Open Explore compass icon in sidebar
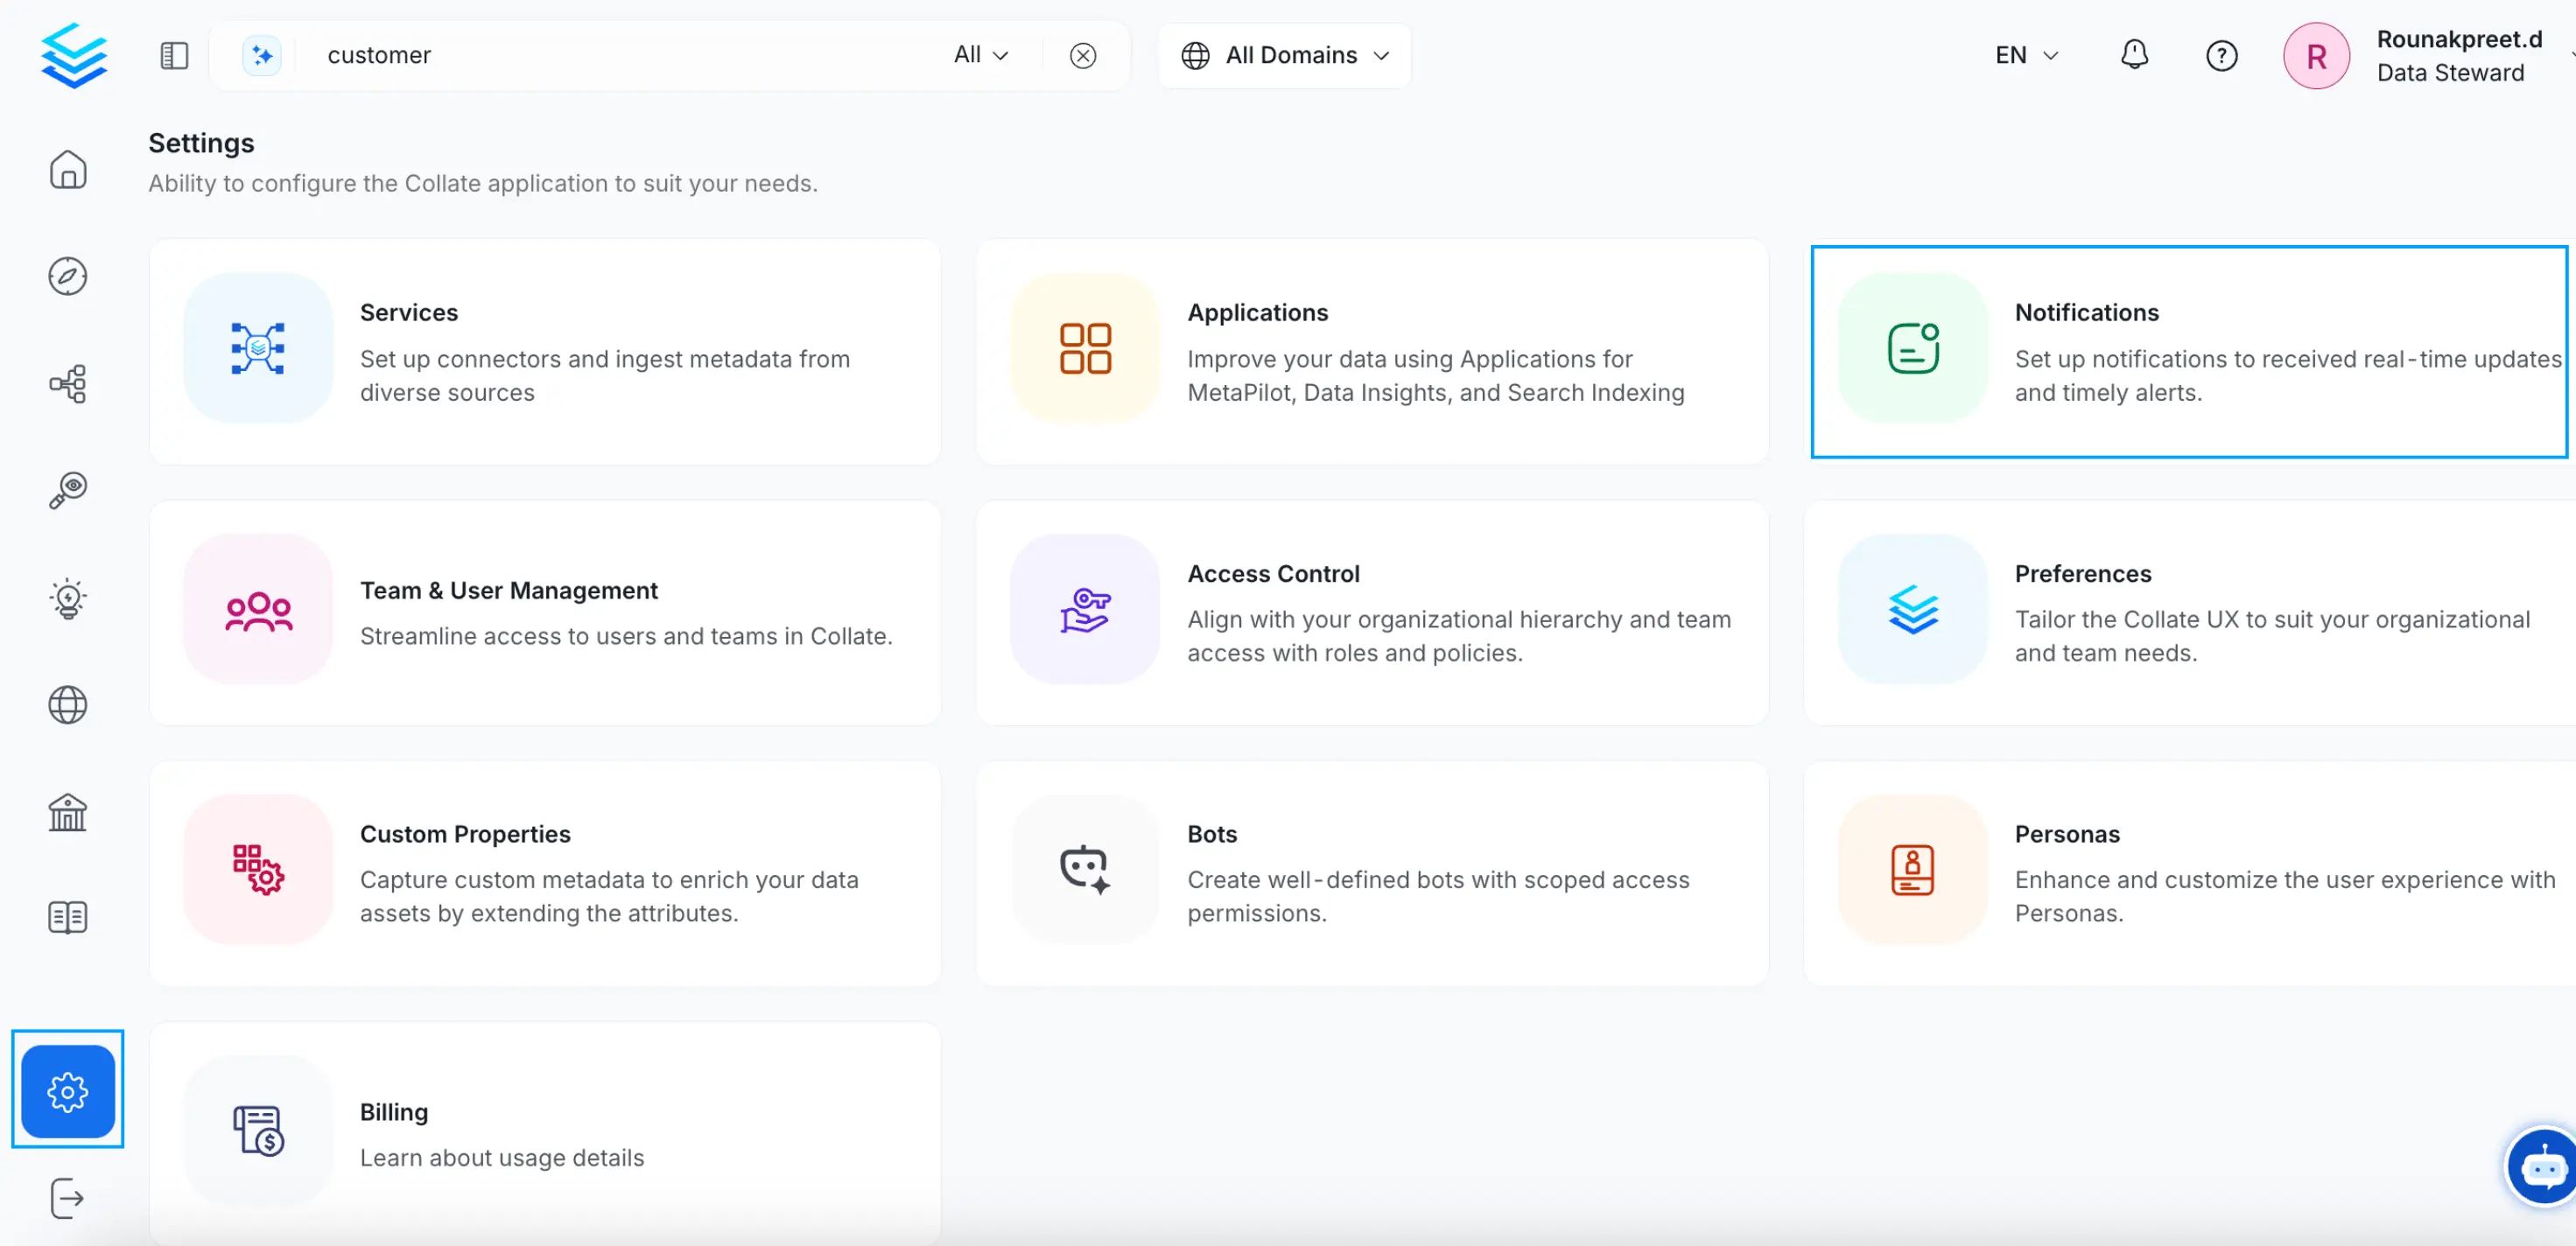 point(68,276)
